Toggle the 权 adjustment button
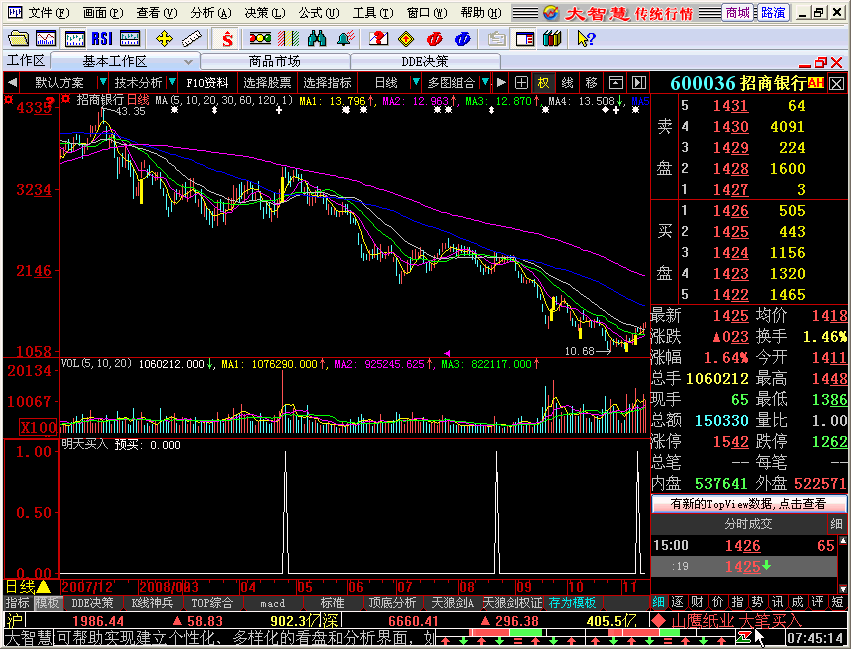The height and width of the screenshot is (649, 851). 543,82
